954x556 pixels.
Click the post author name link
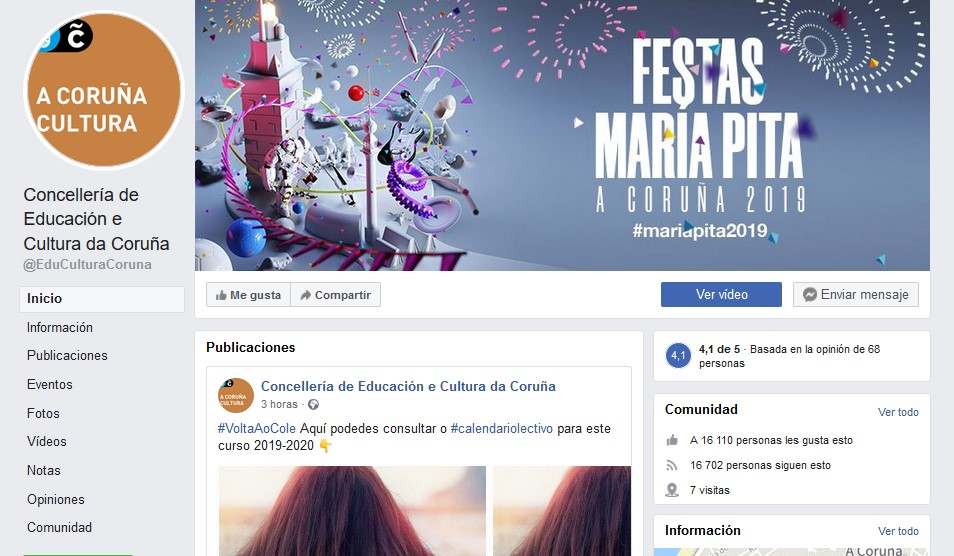408,386
